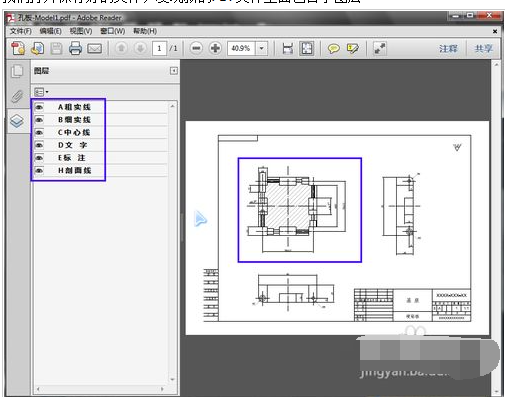Open the Attachments paperclip panel
The height and width of the screenshot is (397, 505).
click(x=17, y=96)
